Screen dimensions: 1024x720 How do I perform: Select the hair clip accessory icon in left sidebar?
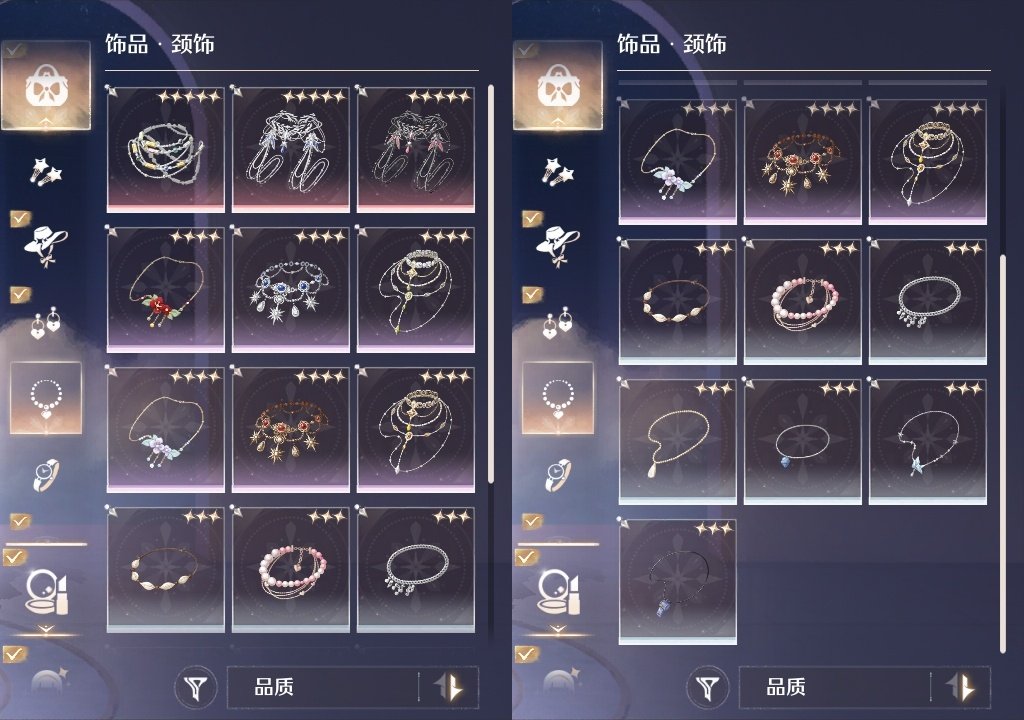[x=45, y=172]
